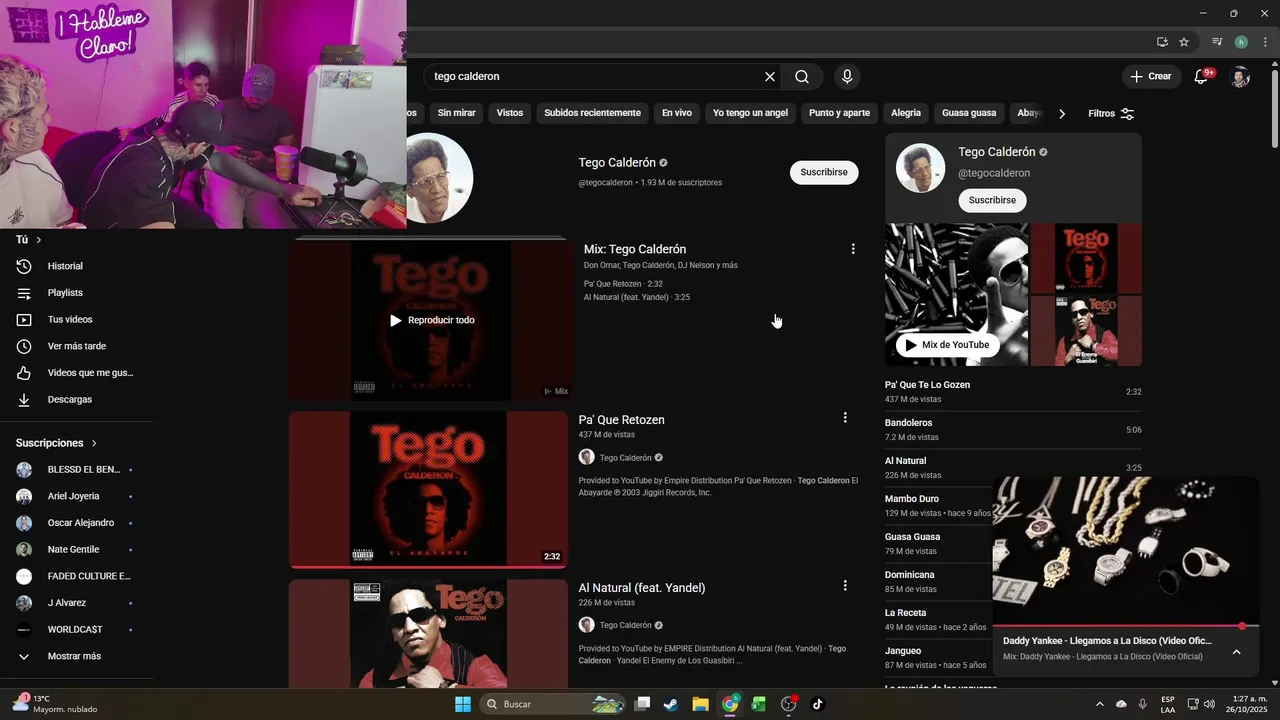This screenshot has height=720, width=1280.
Task: Expand the Tú section chevron
Action: [x=39, y=240]
